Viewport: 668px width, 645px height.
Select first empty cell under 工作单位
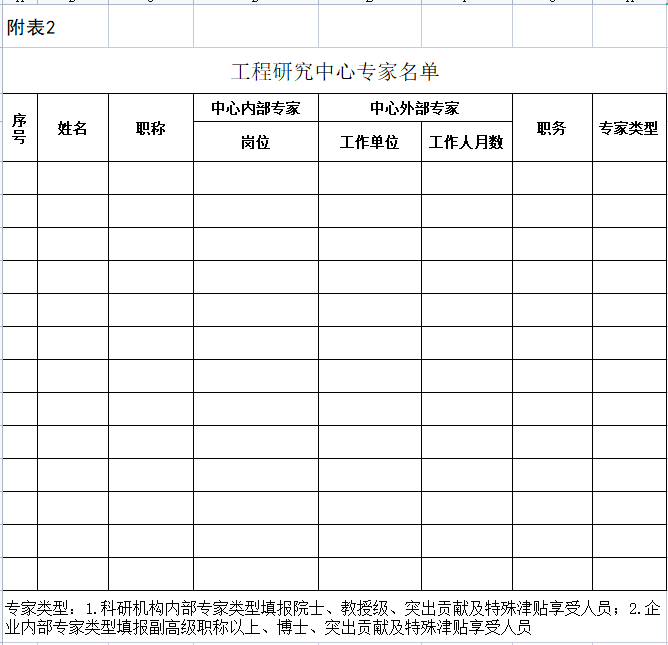point(369,178)
